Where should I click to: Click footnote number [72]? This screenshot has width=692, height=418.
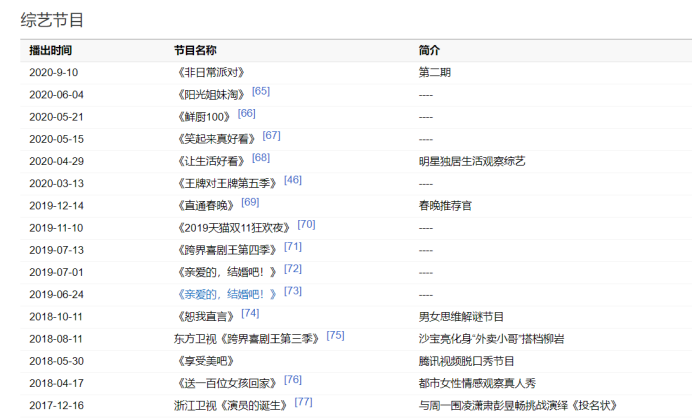click(293, 268)
